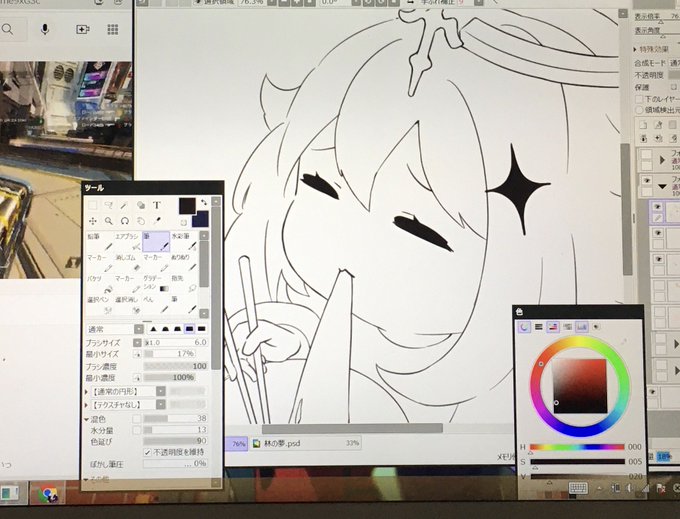This screenshot has width=680, height=519.
Task: Adjust the 最小サイズ slider
Action: pyautogui.click(x=170, y=354)
